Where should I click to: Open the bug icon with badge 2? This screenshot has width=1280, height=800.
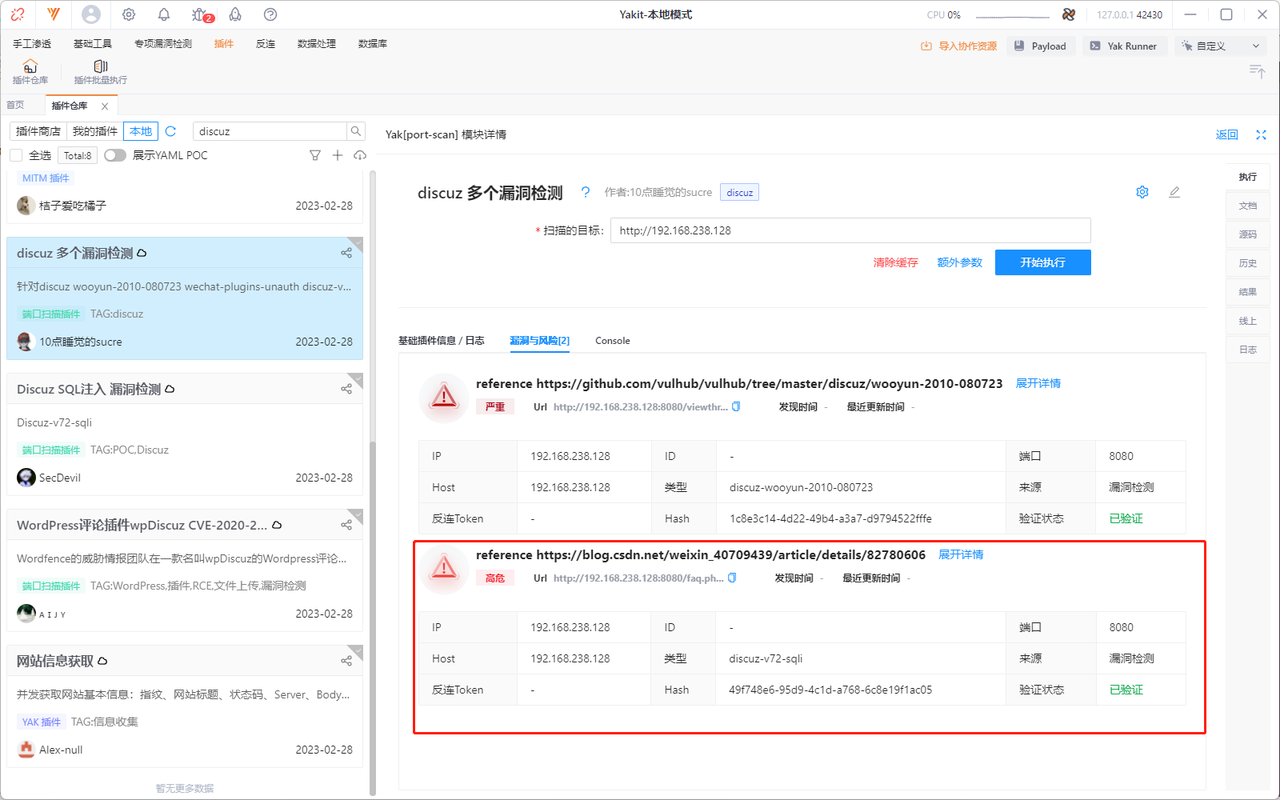click(x=200, y=14)
